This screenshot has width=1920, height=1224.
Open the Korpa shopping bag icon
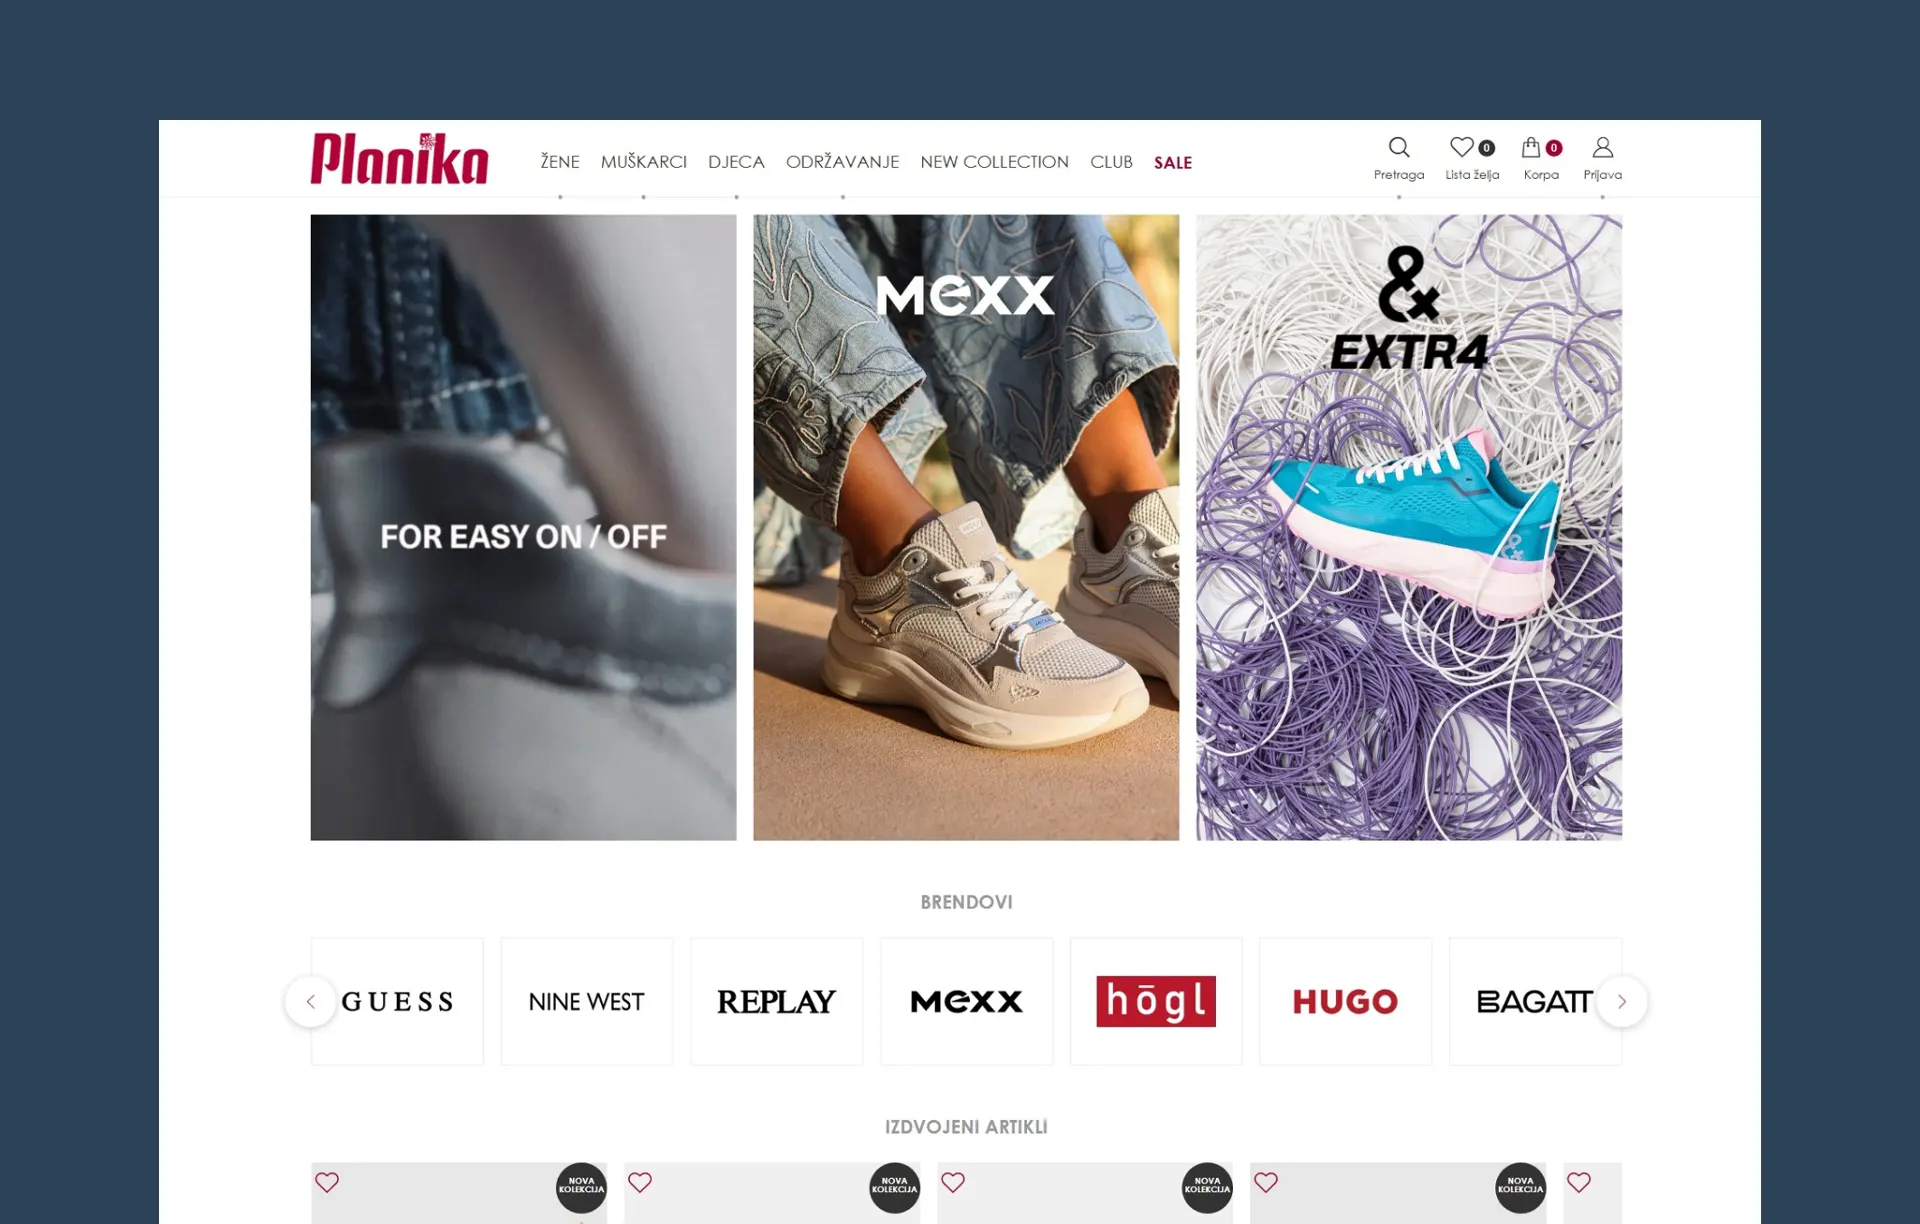[1530, 148]
